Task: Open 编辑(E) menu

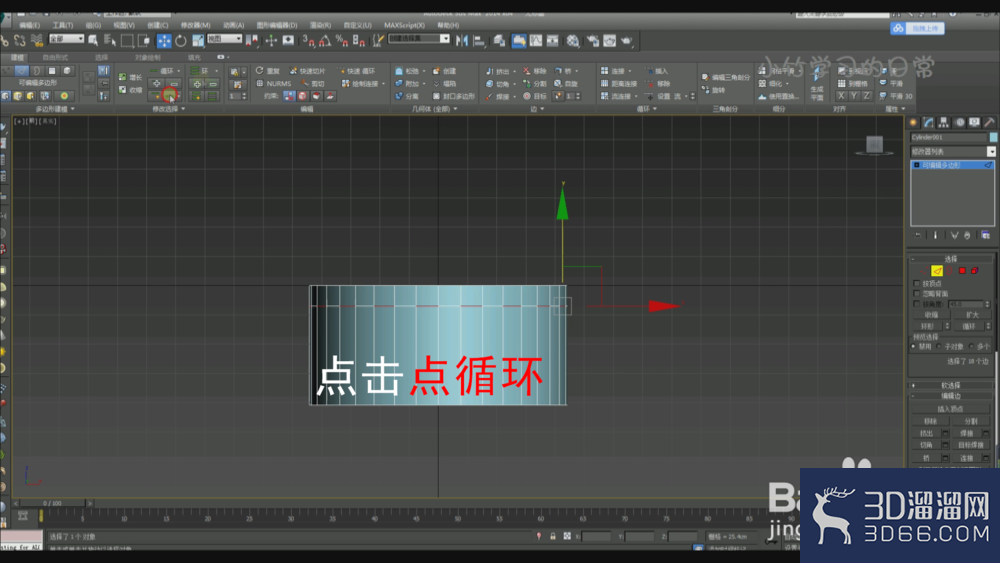Action: click(x=29, y=26)
